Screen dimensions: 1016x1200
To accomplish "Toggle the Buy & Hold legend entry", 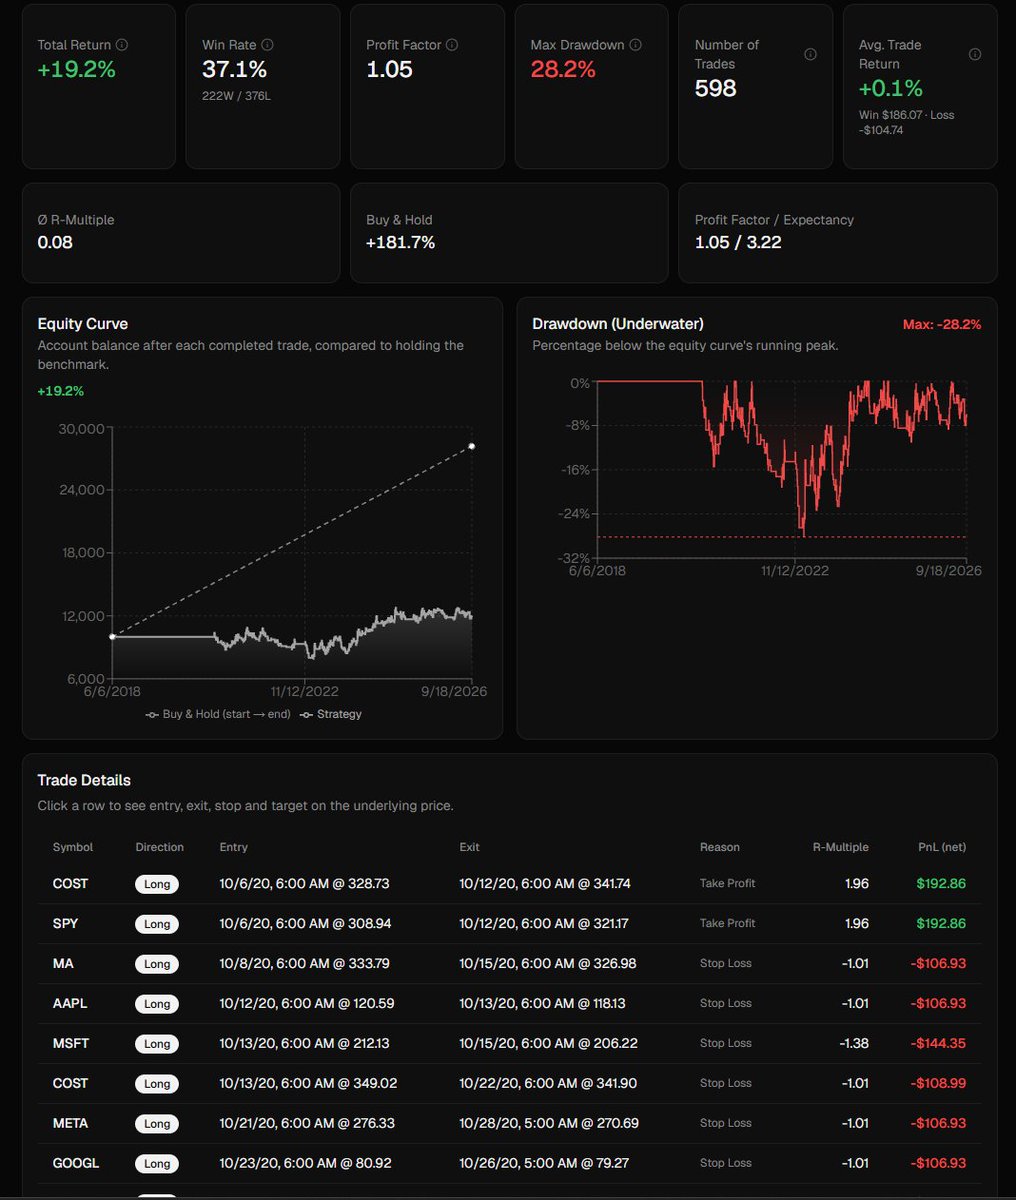I will [218, 714].
